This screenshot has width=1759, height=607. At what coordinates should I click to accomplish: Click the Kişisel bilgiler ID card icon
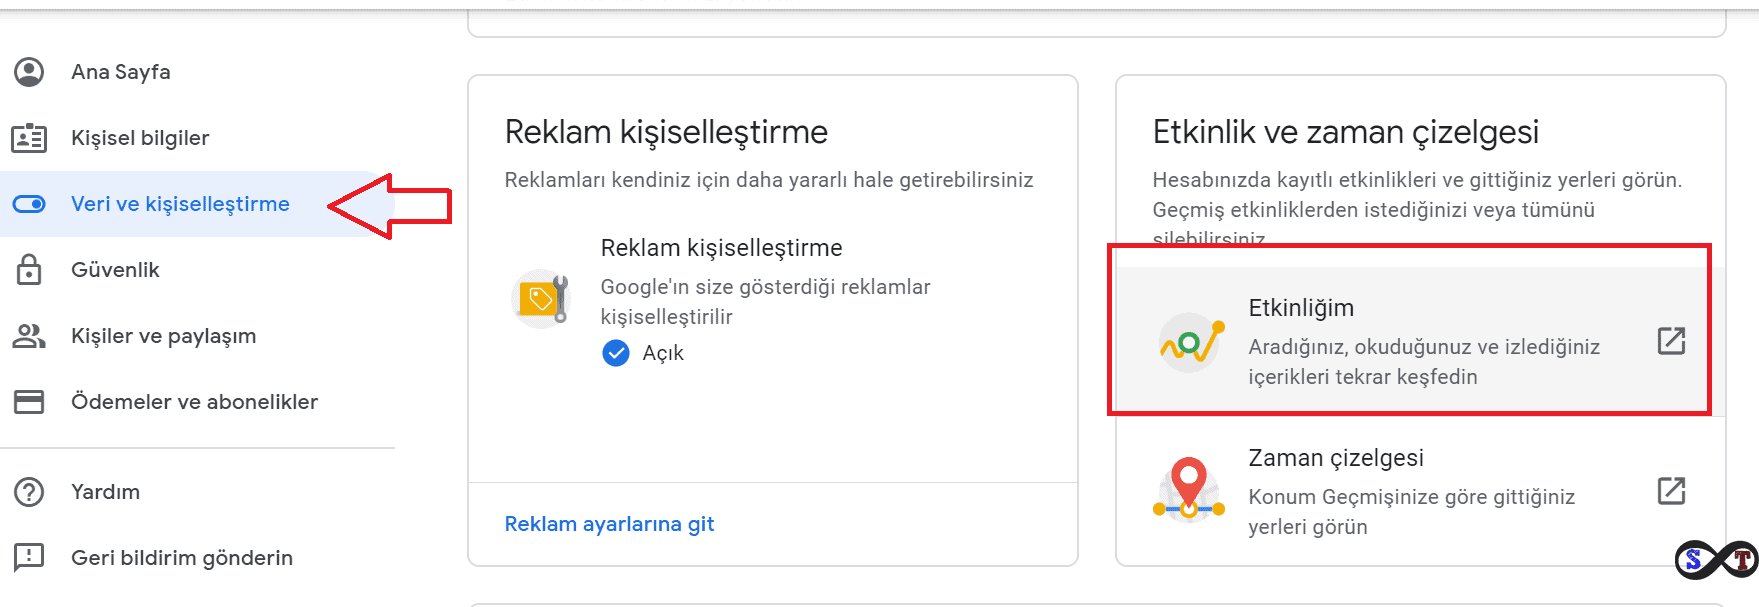click(30, 138)
